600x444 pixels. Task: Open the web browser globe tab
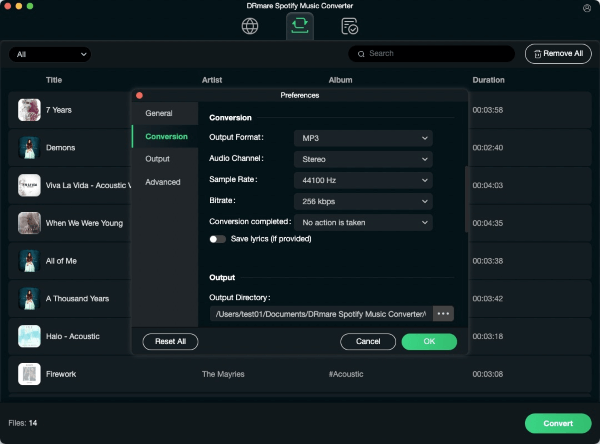[250, 26]
